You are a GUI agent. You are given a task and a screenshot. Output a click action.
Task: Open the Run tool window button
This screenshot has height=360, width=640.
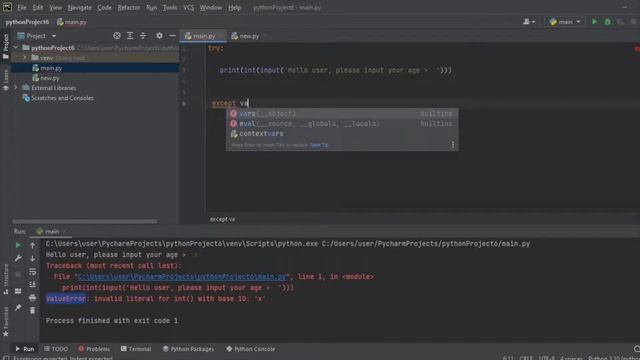click(25, 349)
